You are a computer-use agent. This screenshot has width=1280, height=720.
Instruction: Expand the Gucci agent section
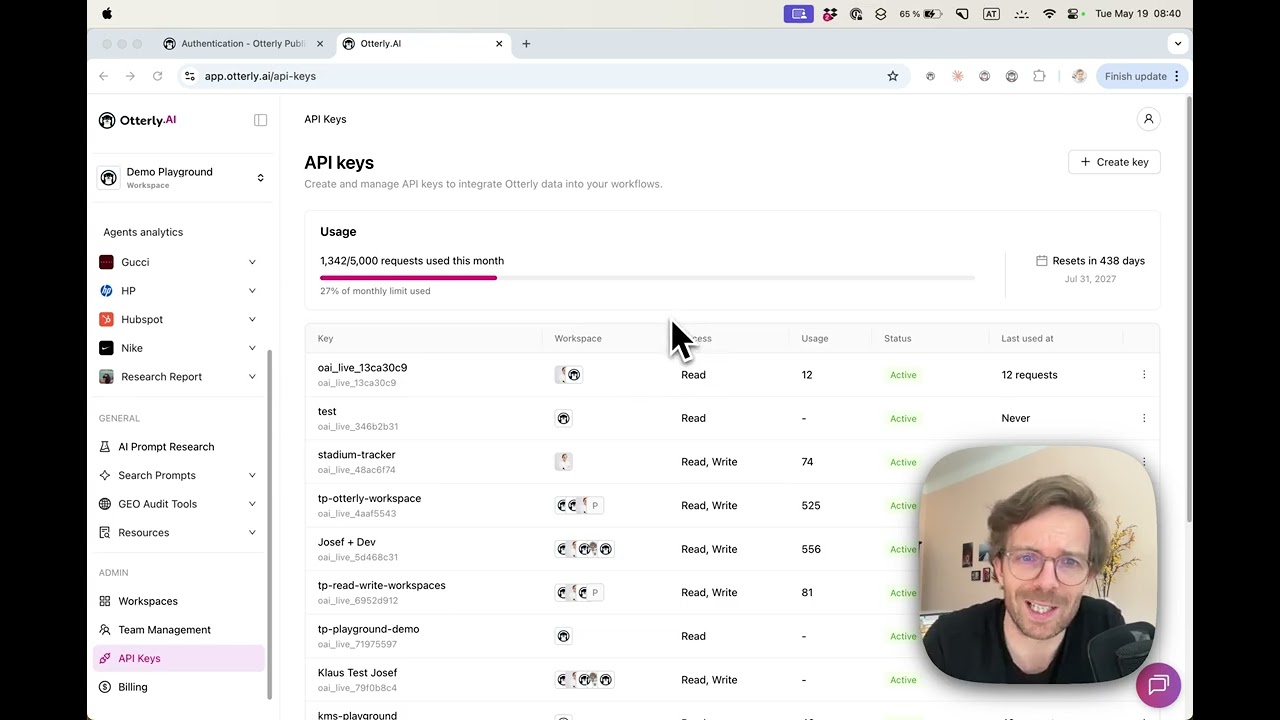click(x=252, y=262)
